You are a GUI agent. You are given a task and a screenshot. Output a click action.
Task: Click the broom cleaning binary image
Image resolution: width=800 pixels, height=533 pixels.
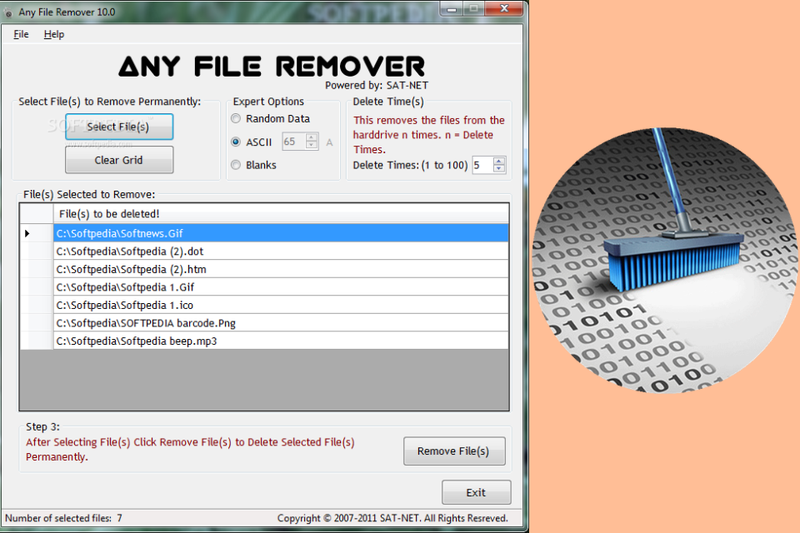point(665,260)
